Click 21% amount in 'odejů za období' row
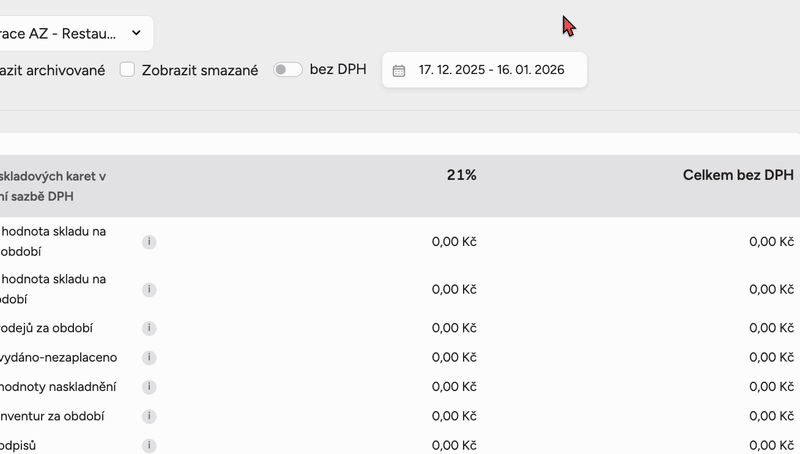 click(454, 328)
